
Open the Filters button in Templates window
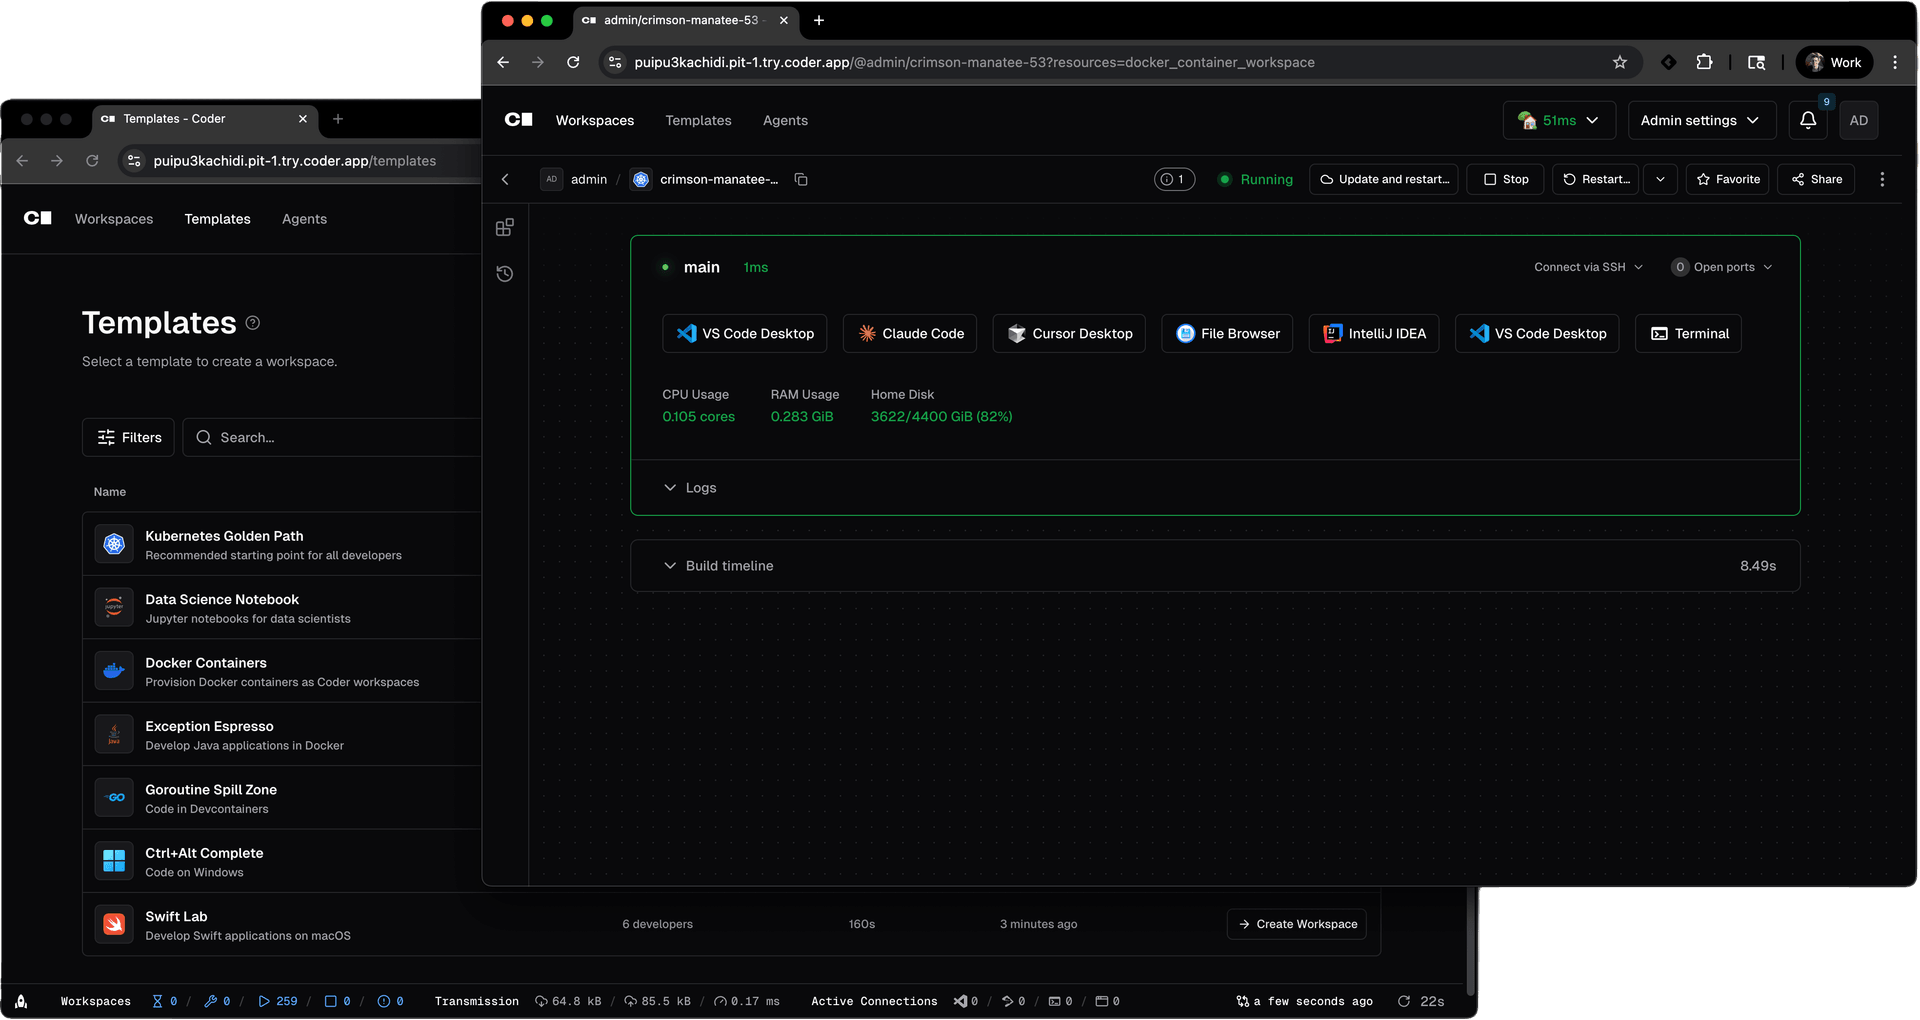point(128,437)
